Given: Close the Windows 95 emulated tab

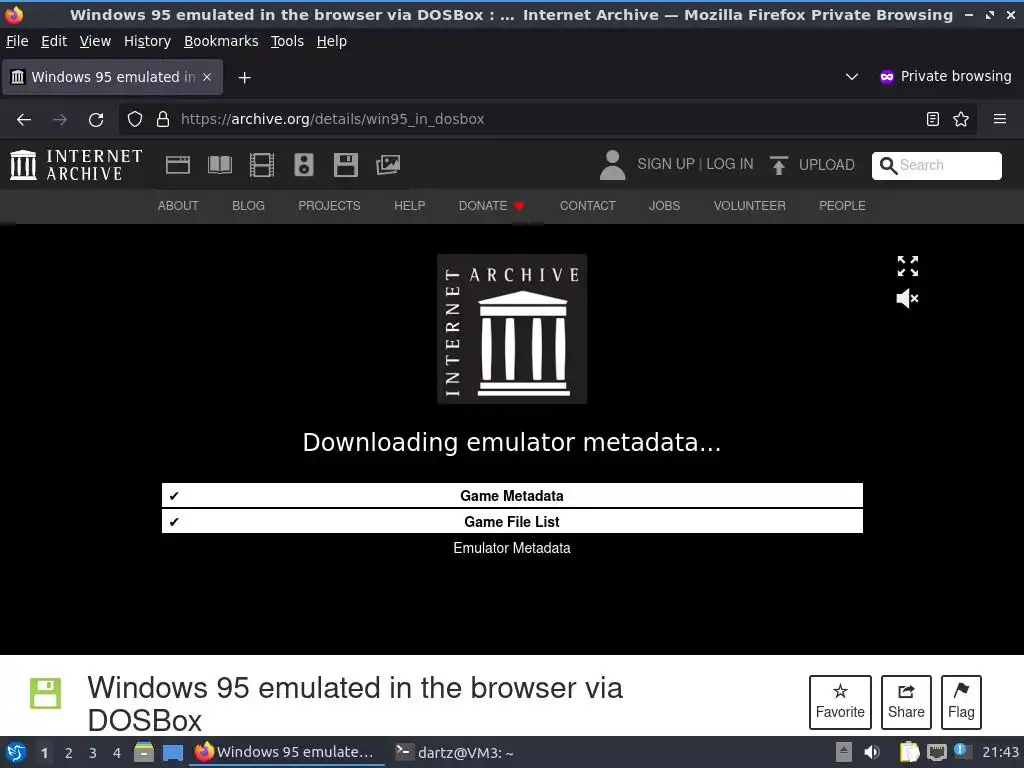Looking at the screenshot, I should click(207, 77).
